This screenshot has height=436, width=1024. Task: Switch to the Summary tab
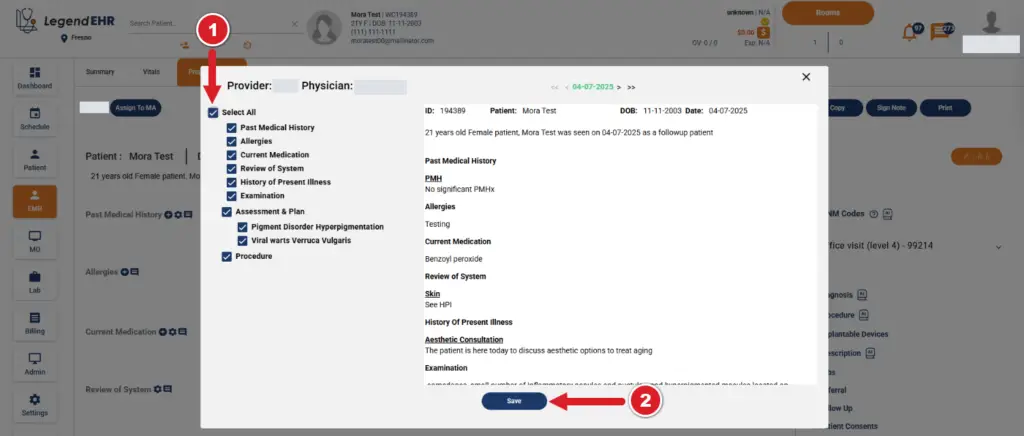(100, 72)
